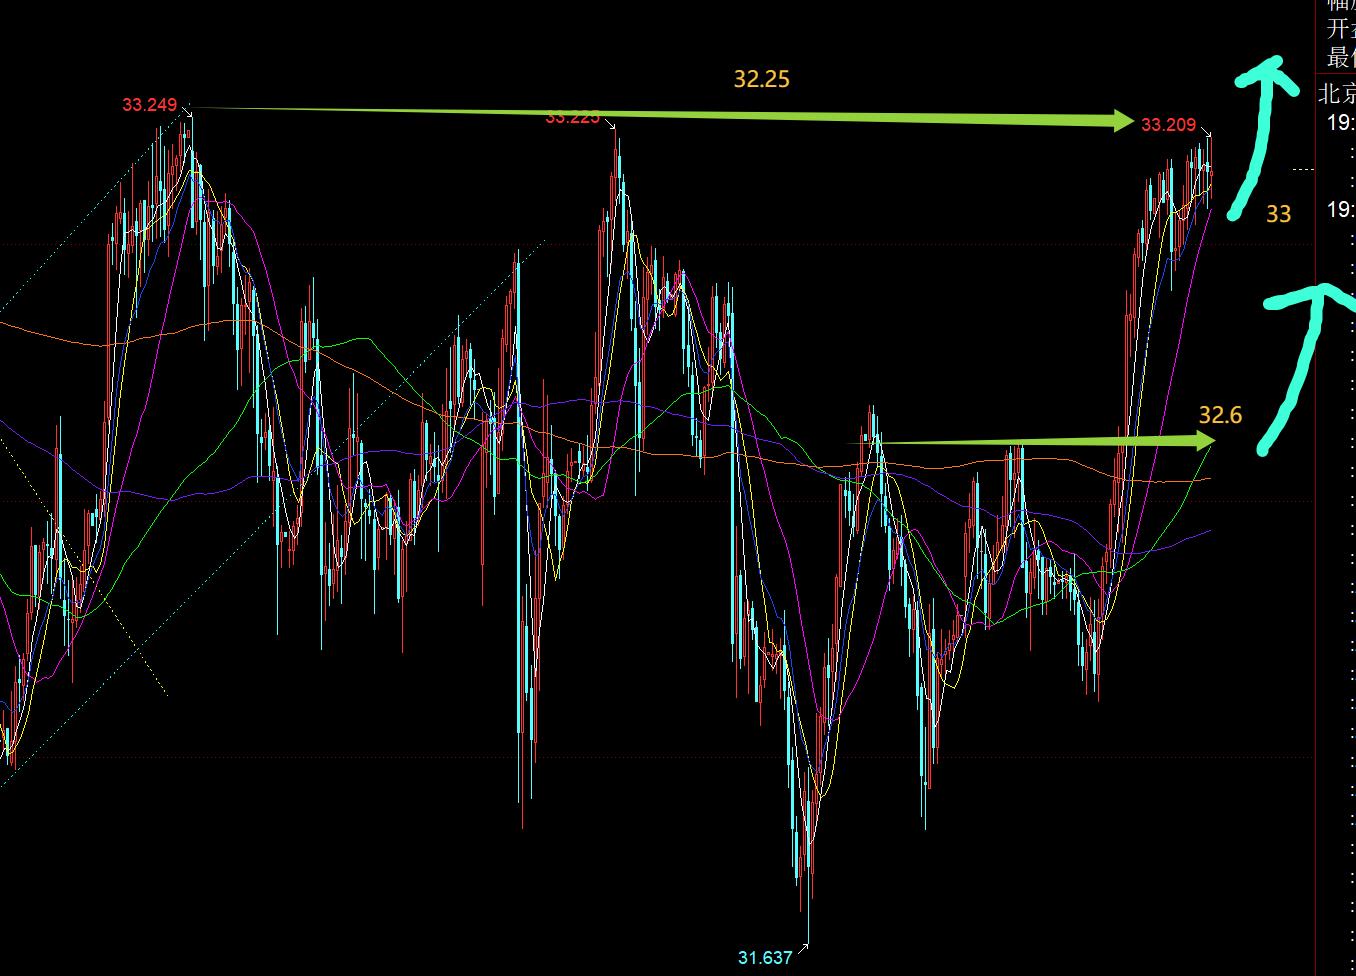Click the orange 33 annotation text

(x=1278, y=214)
